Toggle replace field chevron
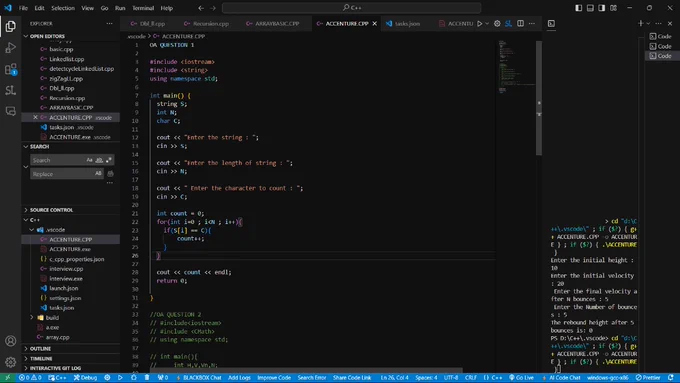The width and height of the screenshot is (680, 383). point(26,167)
